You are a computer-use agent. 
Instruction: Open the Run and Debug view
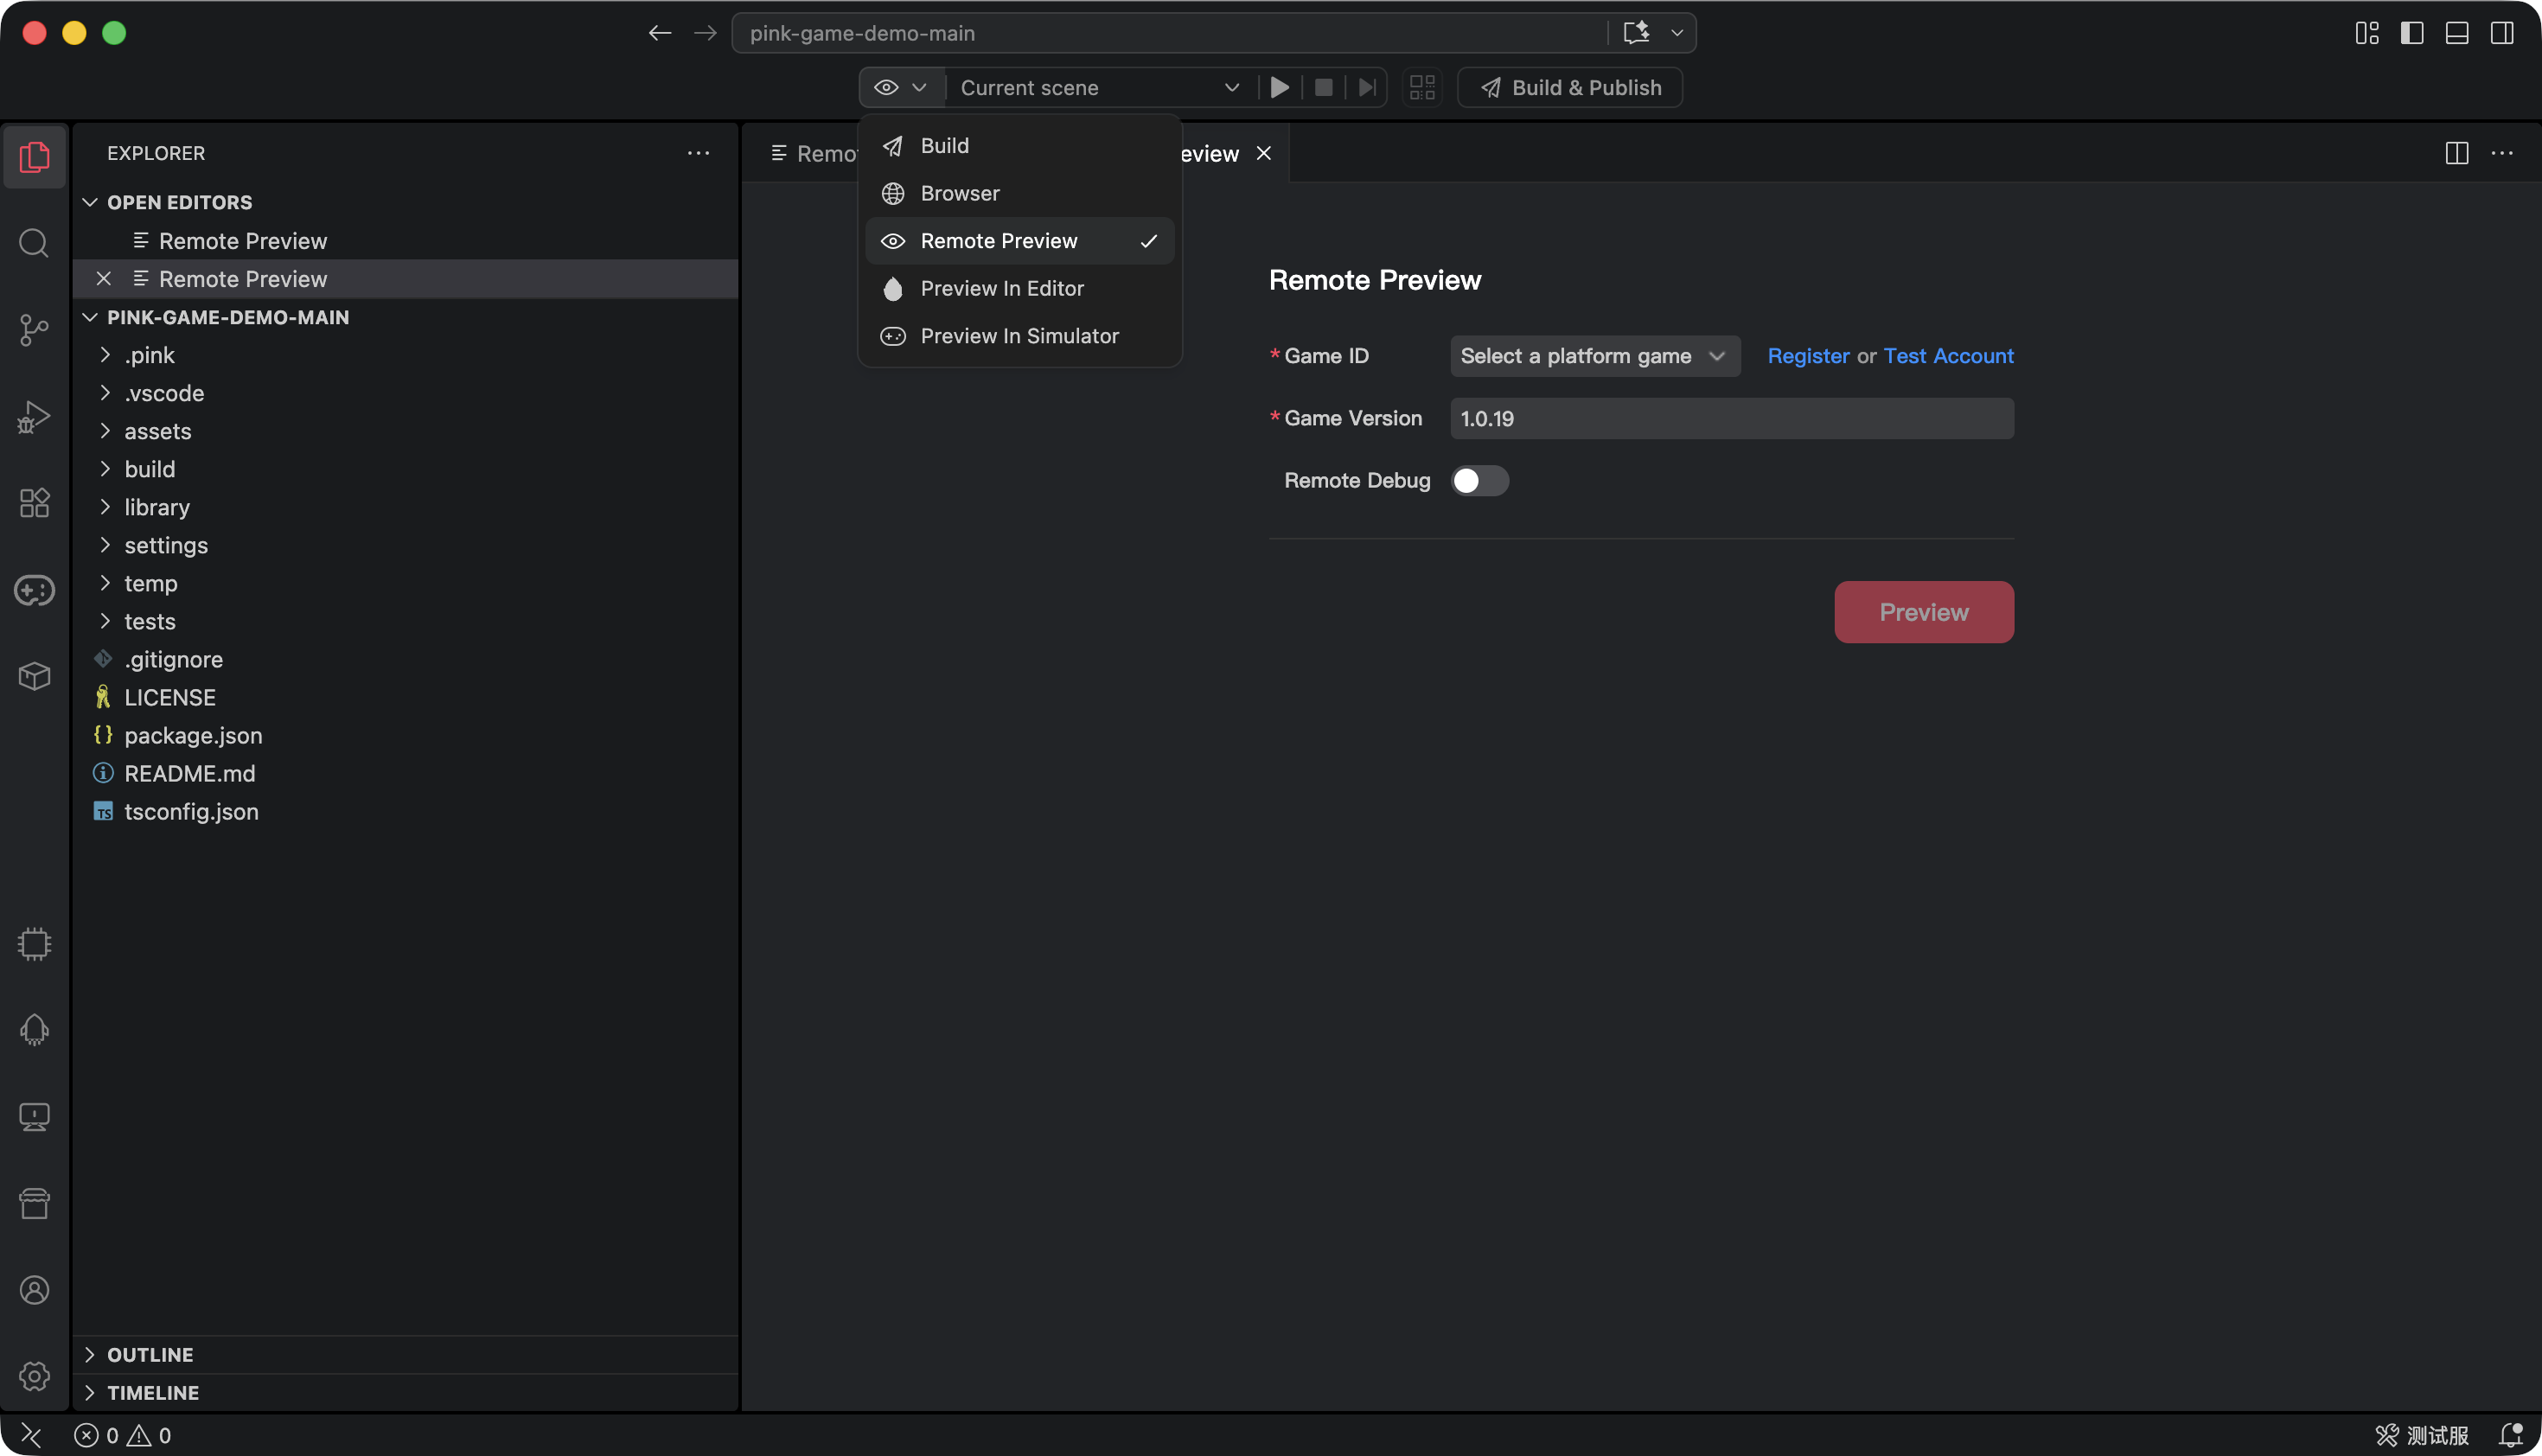click(x=34, y=416)
